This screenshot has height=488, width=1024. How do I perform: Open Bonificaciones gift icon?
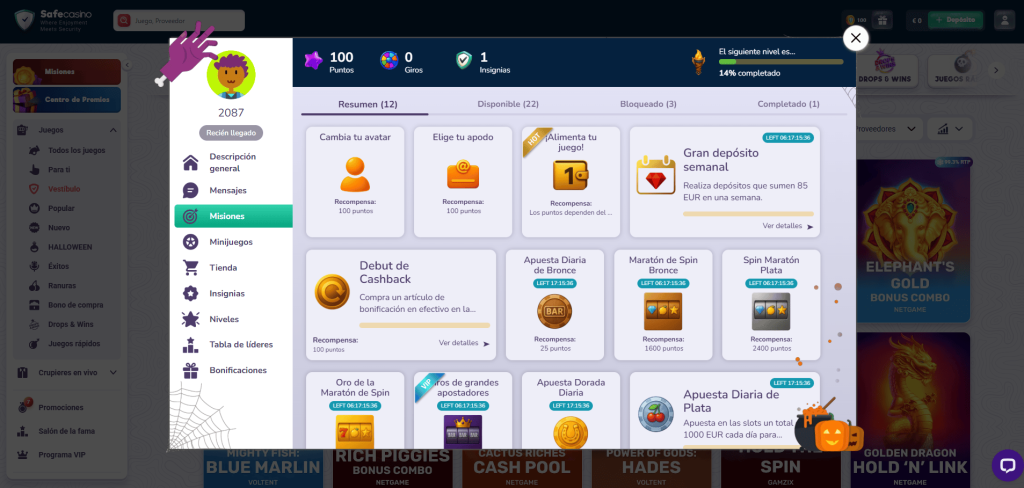190,370
